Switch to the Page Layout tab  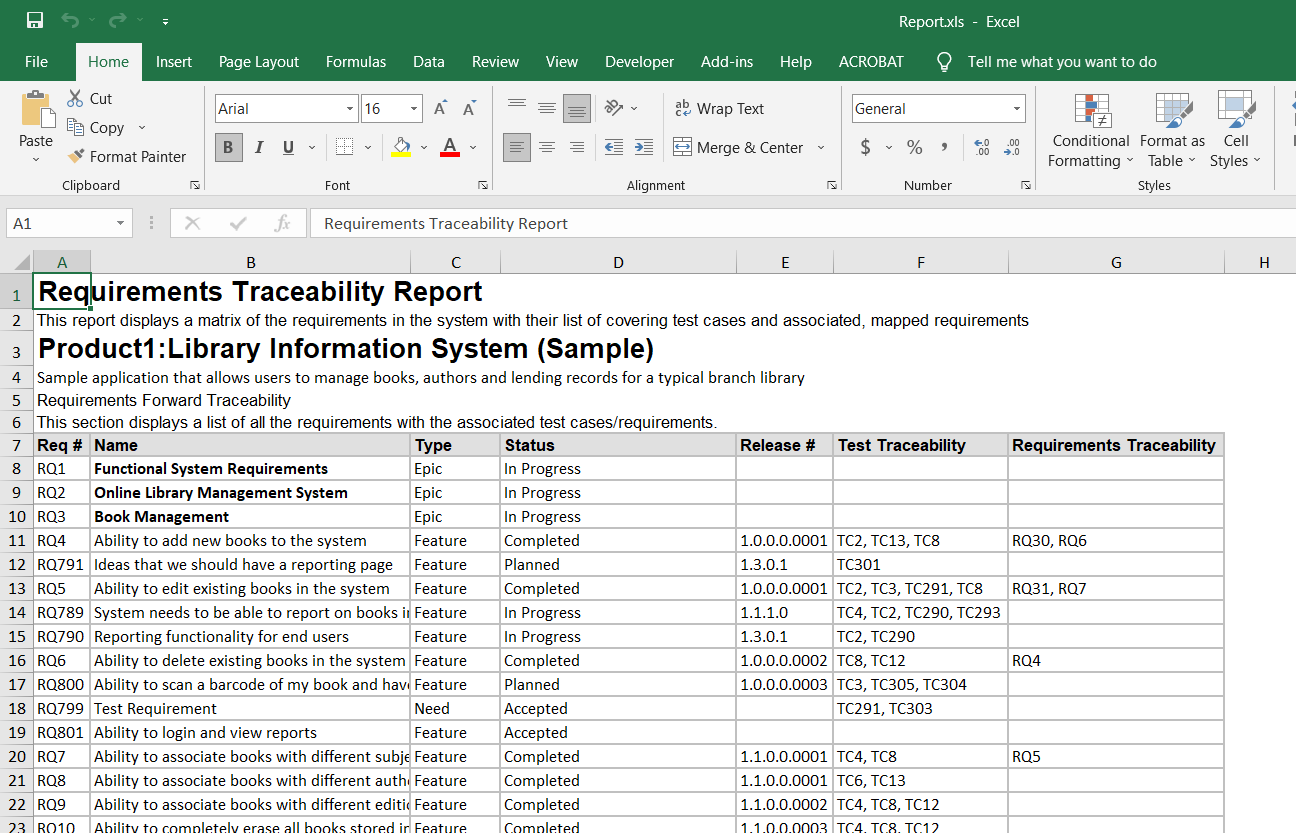[x=258, y=62]
